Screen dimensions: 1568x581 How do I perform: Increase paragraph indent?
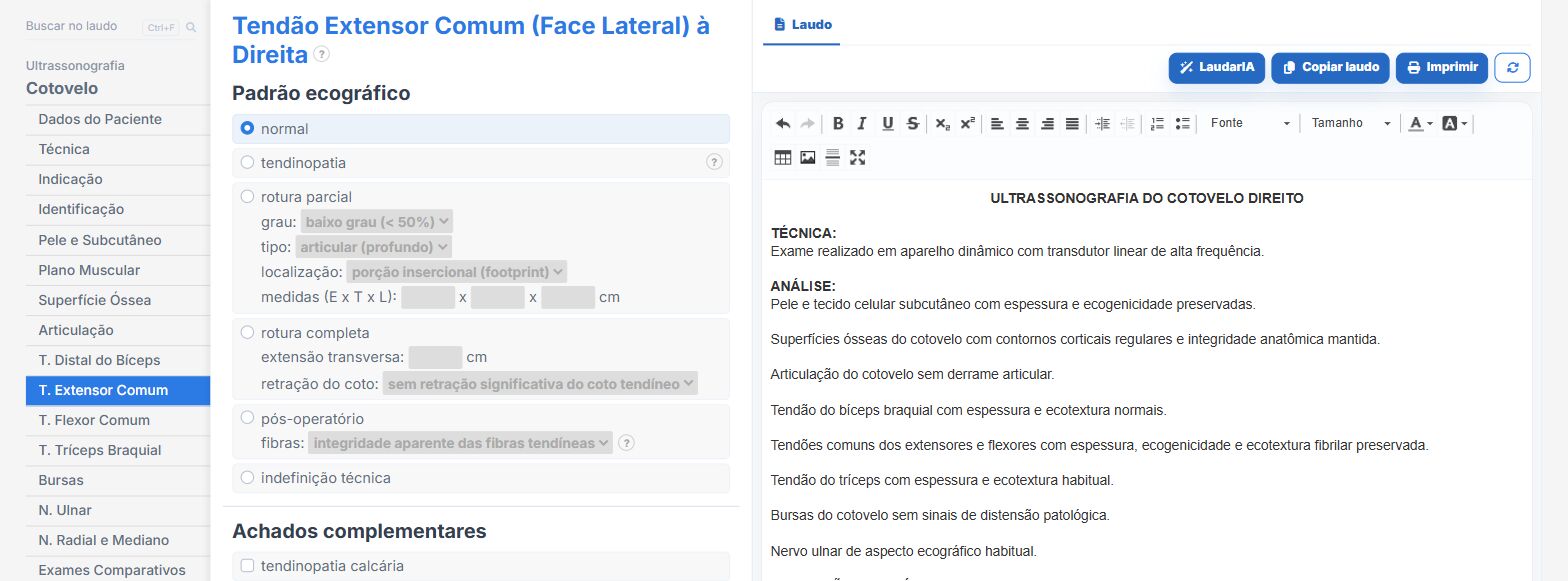coord(1102,124)
